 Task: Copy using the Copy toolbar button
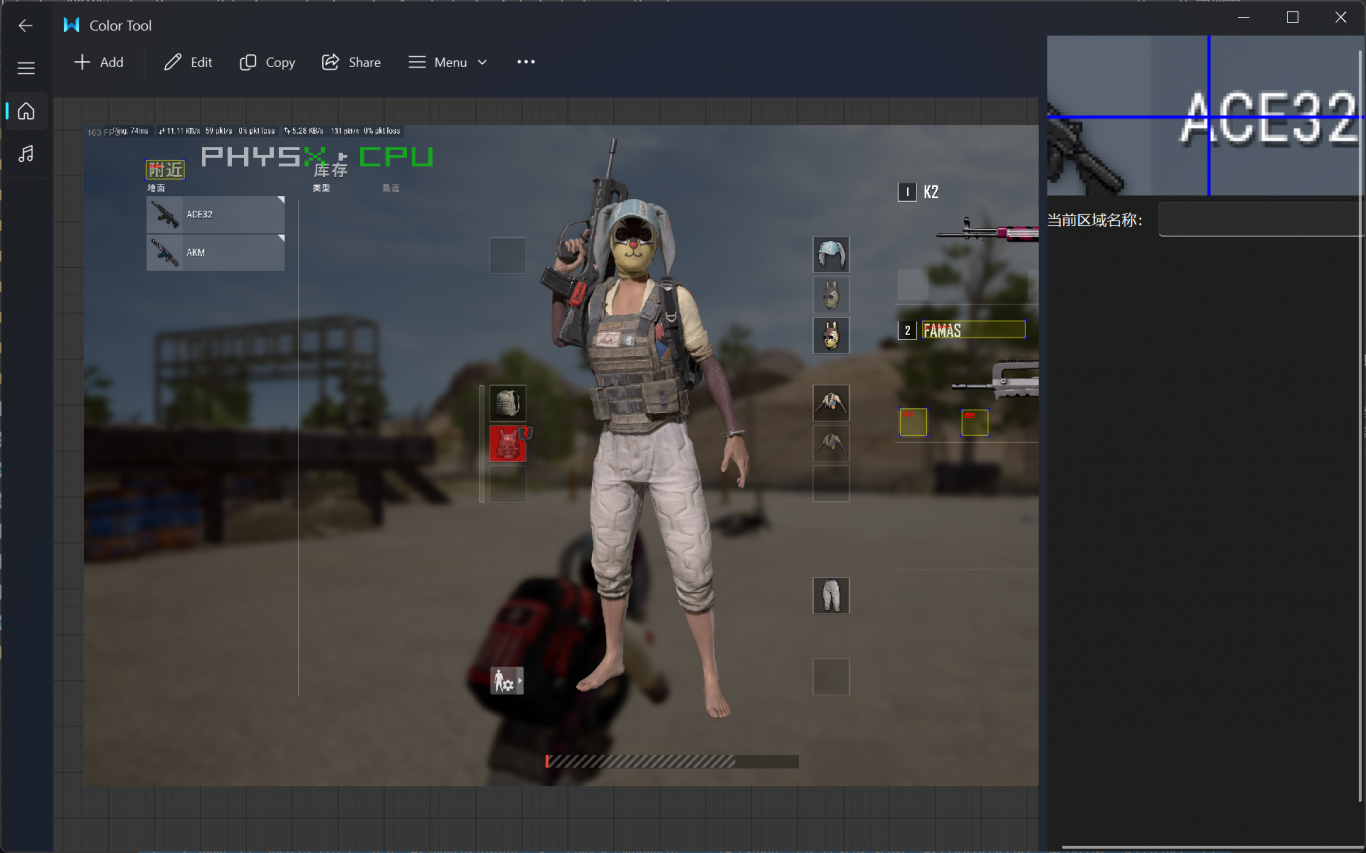pos(267,62)
